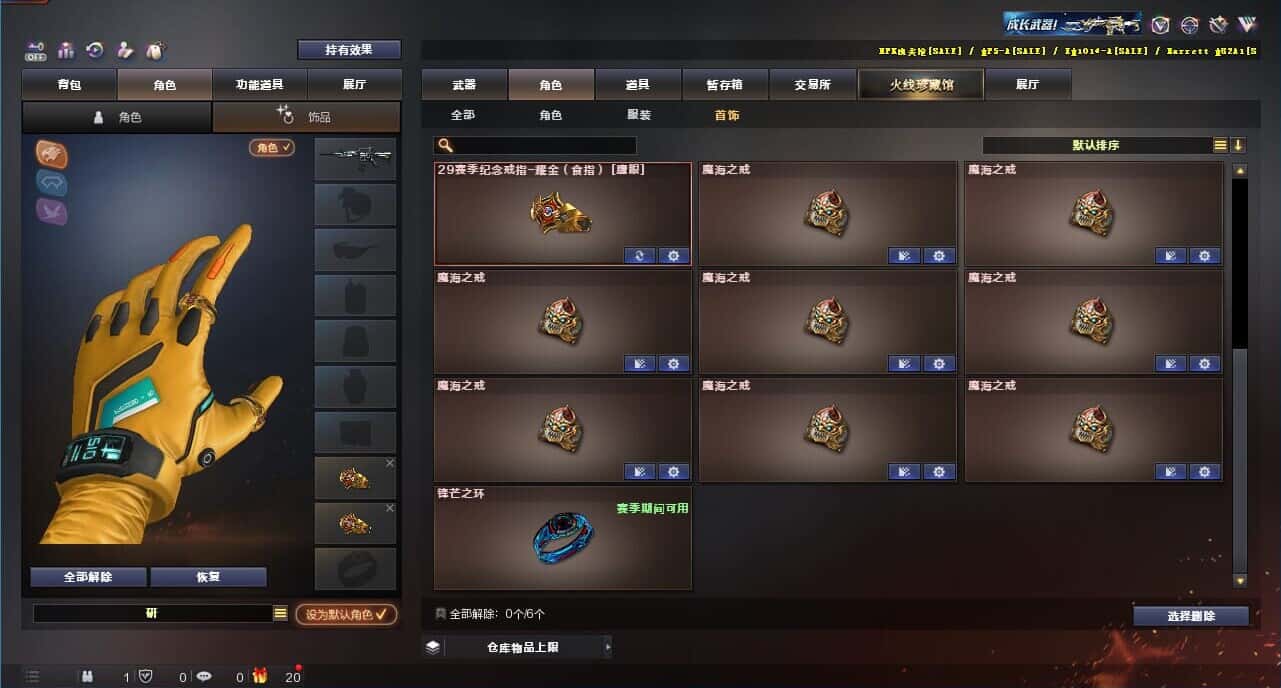This screenshot has height=688, width=1281.
Task: Open the bar chart statistics icon
Action: click(x=67, y=49)
